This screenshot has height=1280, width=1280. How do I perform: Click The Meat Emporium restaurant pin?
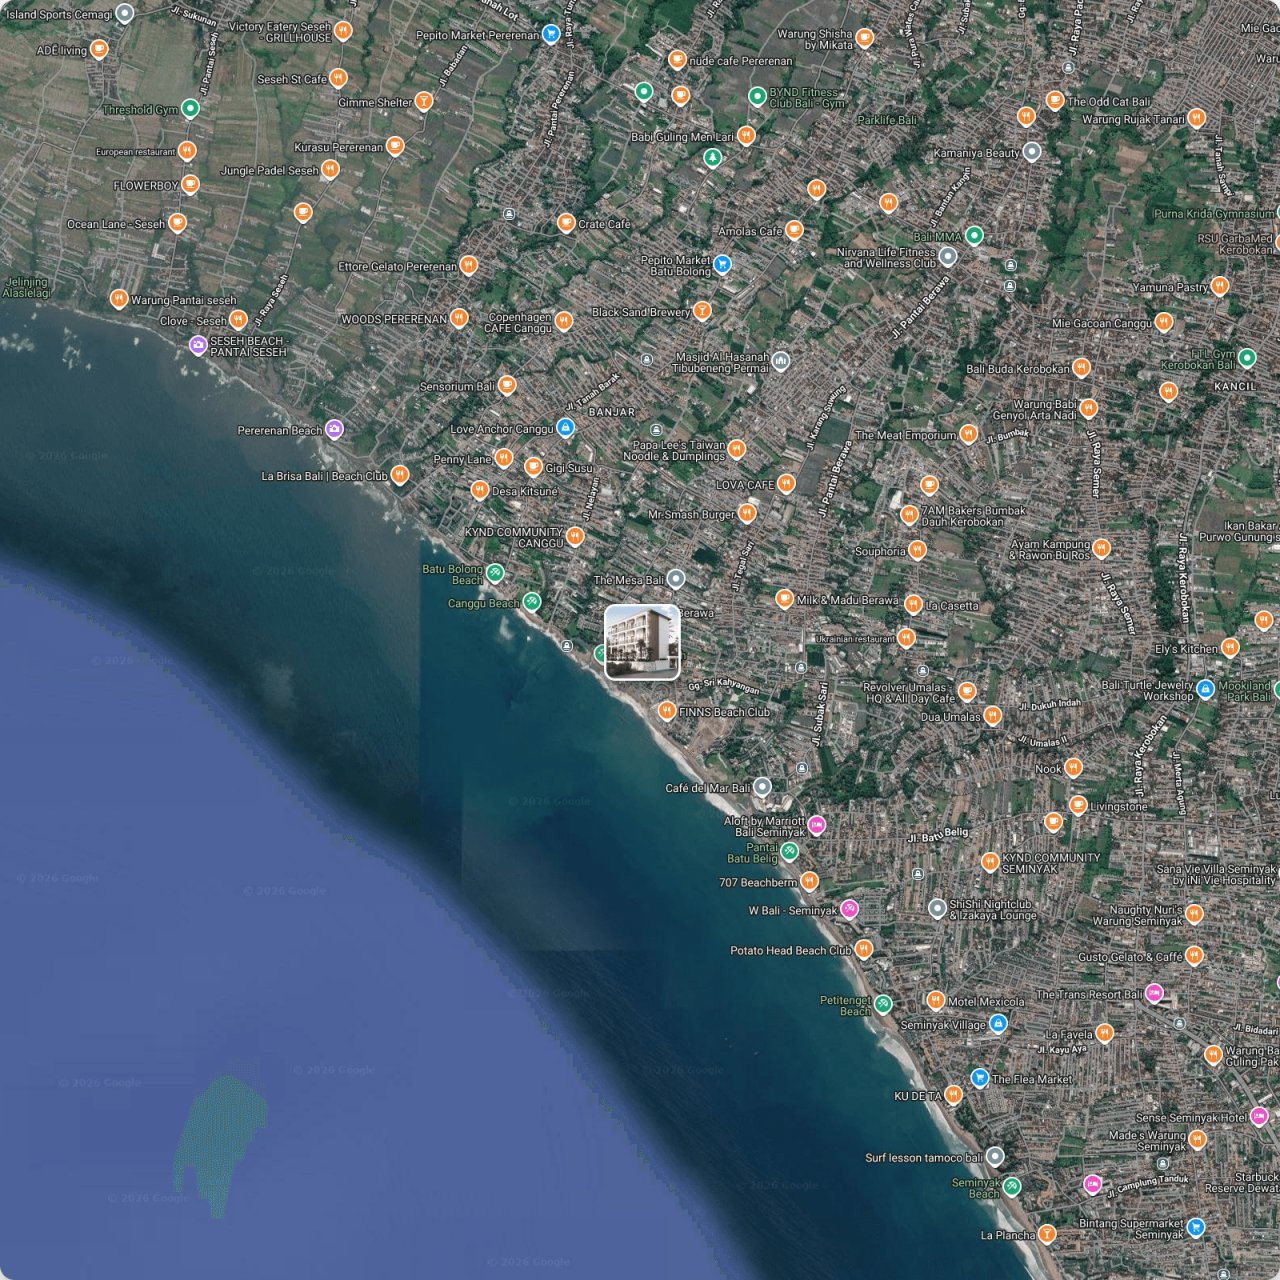tap(968, 435)
